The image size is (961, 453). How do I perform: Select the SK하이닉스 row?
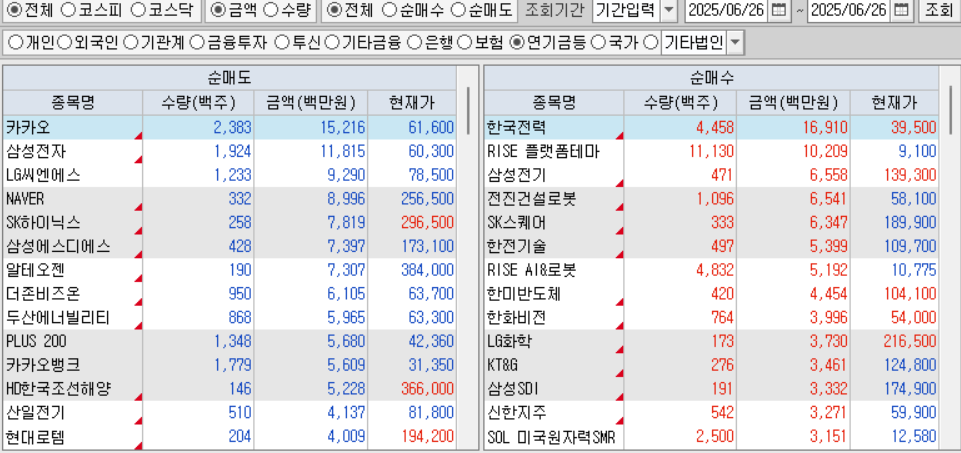point(230,223)
